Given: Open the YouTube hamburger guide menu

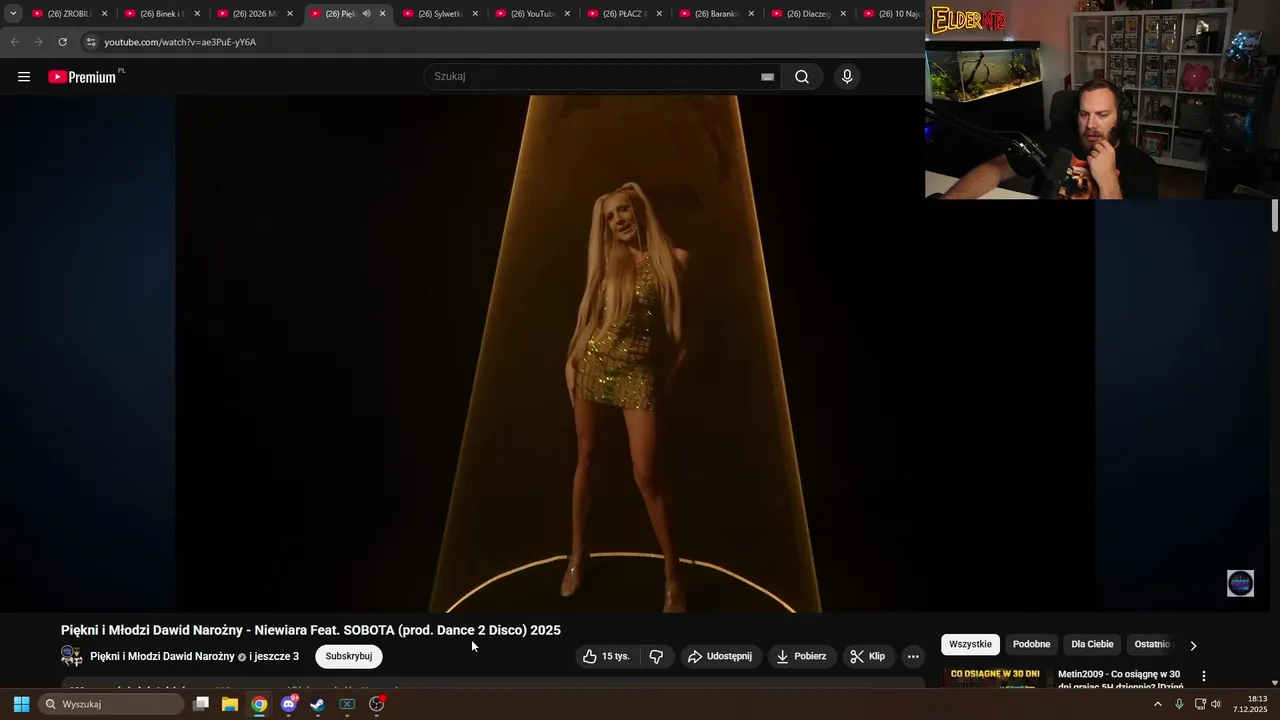Looking at the screenshot, I should [24, 77].
